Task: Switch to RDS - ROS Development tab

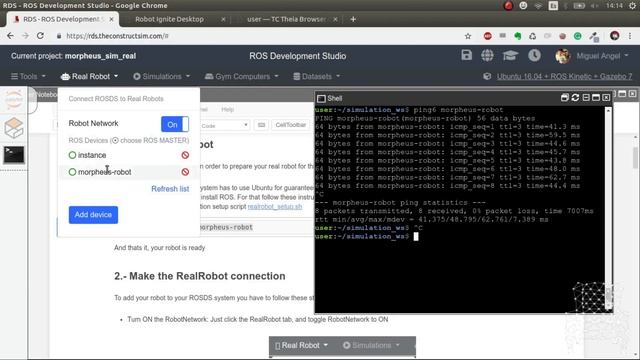Action: click(62, 19)
